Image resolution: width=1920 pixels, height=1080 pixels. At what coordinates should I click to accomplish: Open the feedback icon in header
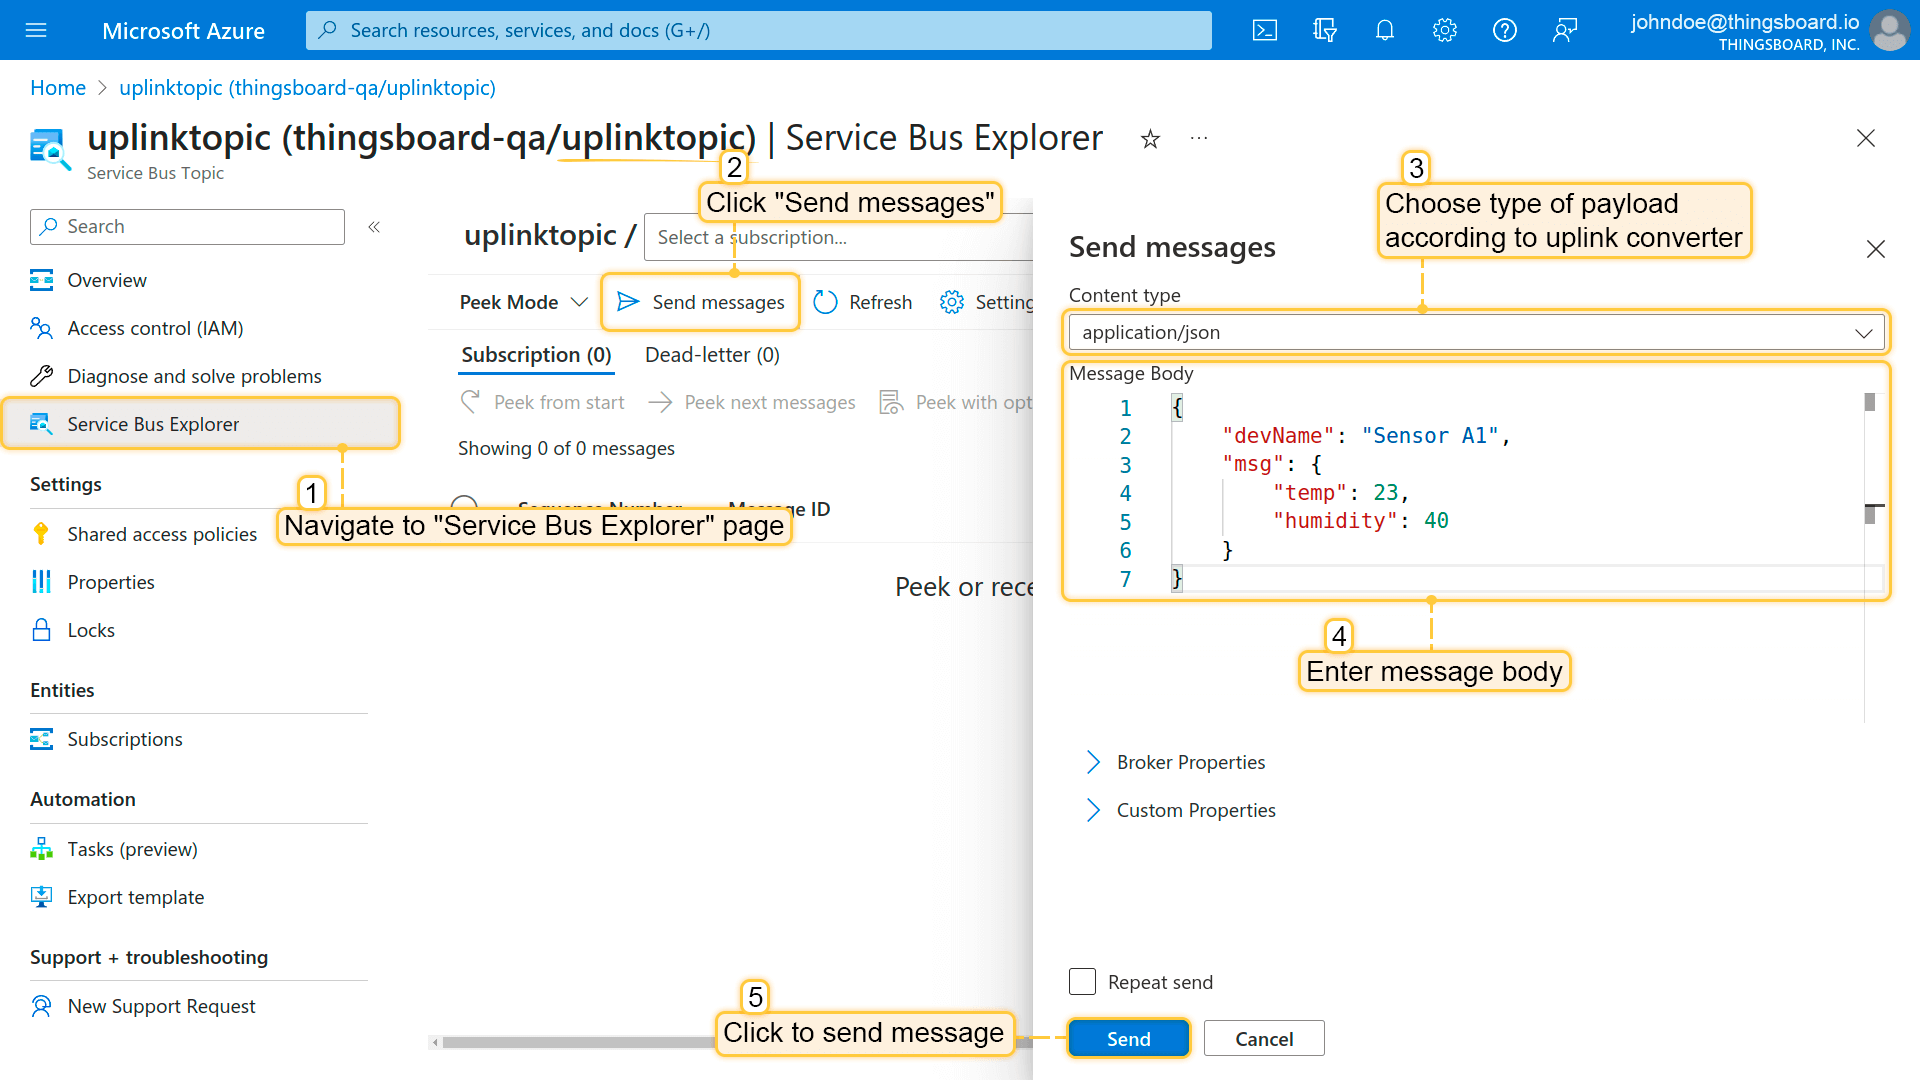click(x=1565, y=30)
